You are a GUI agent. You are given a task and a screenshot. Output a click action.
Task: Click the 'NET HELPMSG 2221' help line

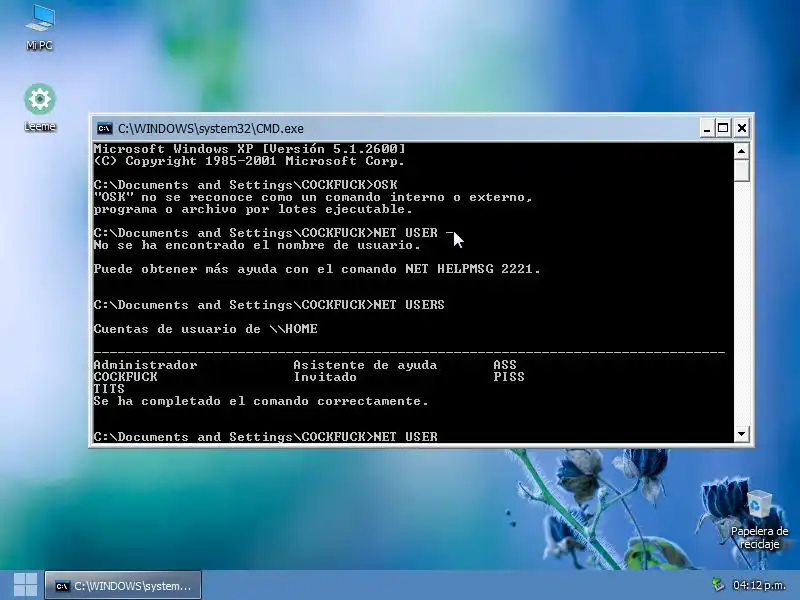click(x=317, y=269)
